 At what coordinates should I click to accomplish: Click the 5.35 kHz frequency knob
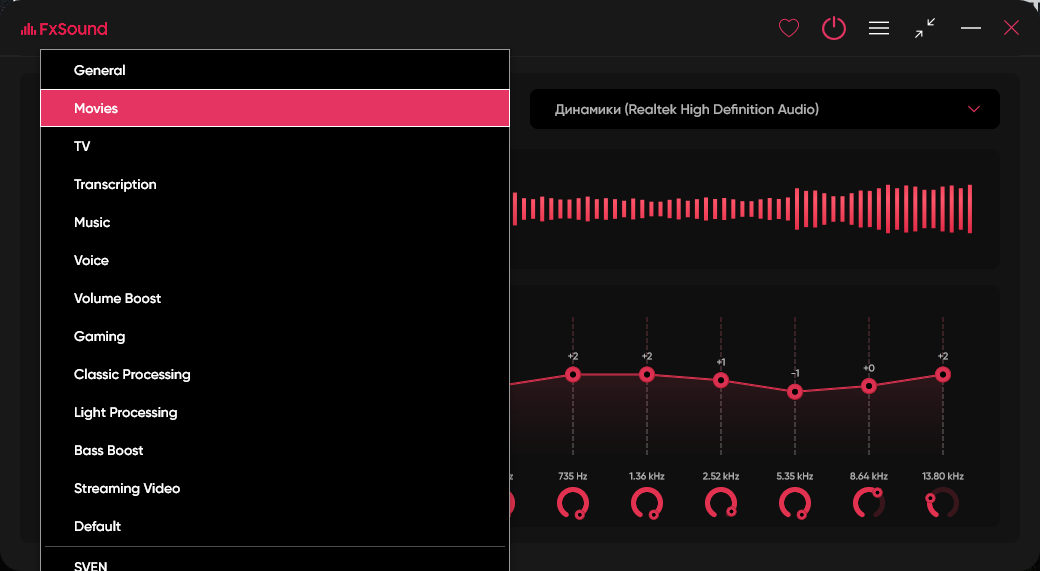(x=795, y=503)
